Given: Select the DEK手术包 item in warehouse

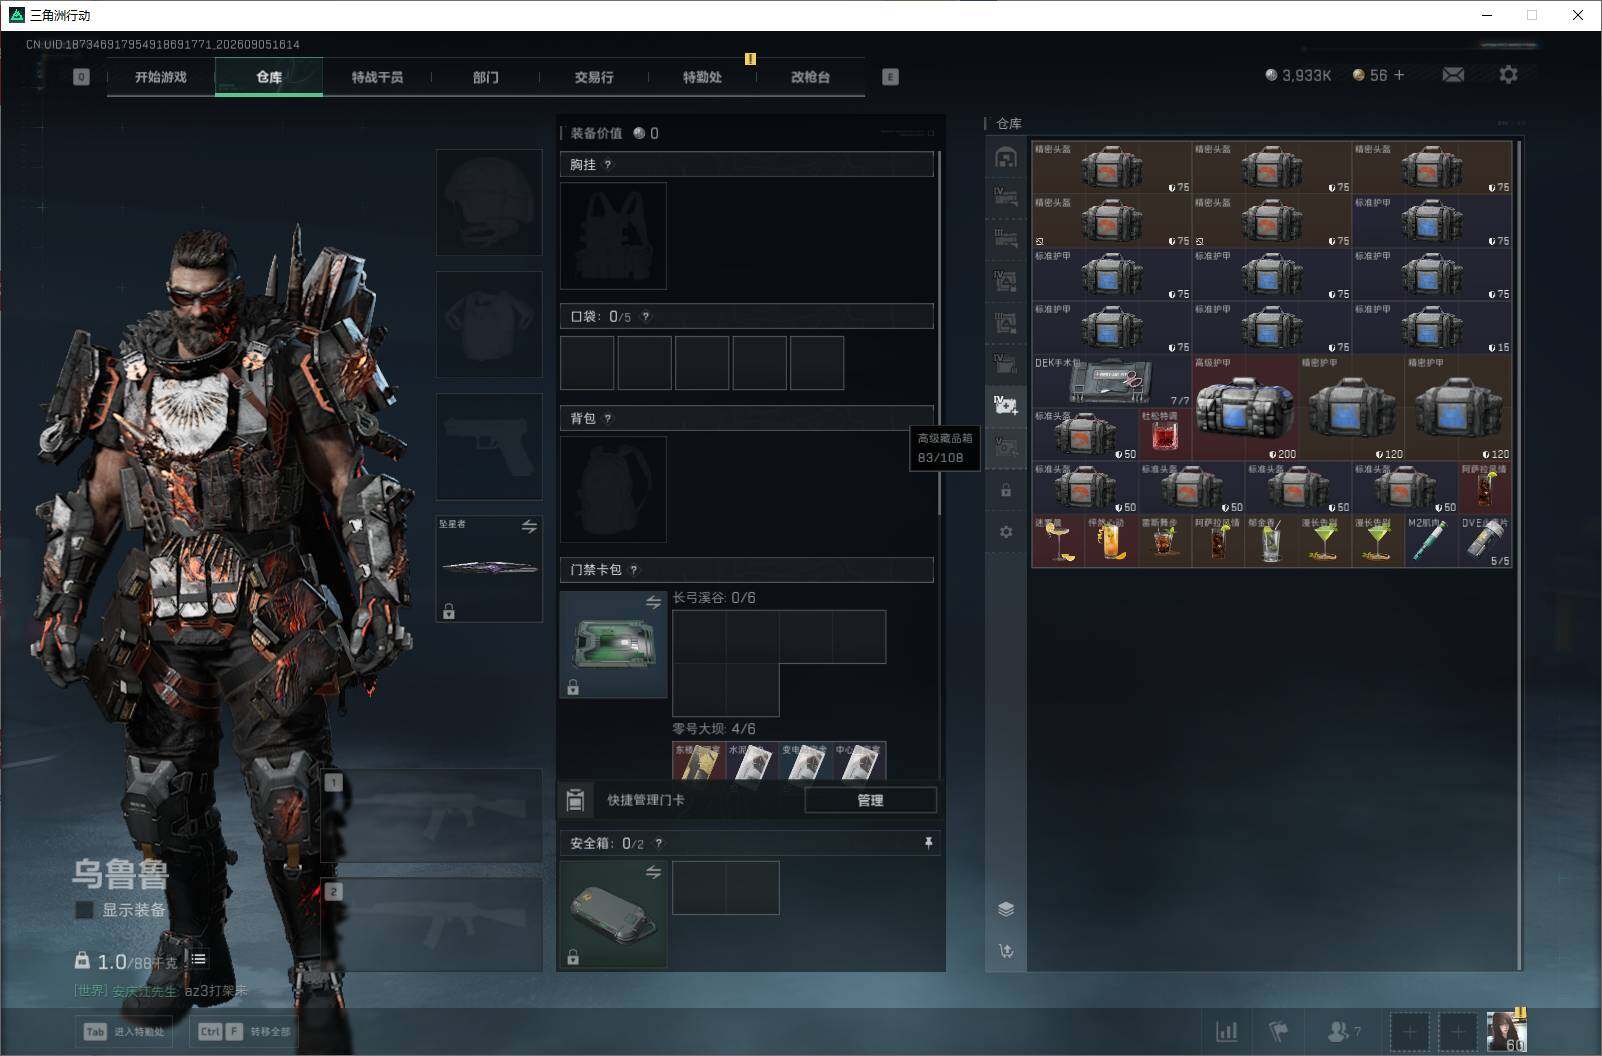Looking at the screenshot, I should coord(1111,381).
